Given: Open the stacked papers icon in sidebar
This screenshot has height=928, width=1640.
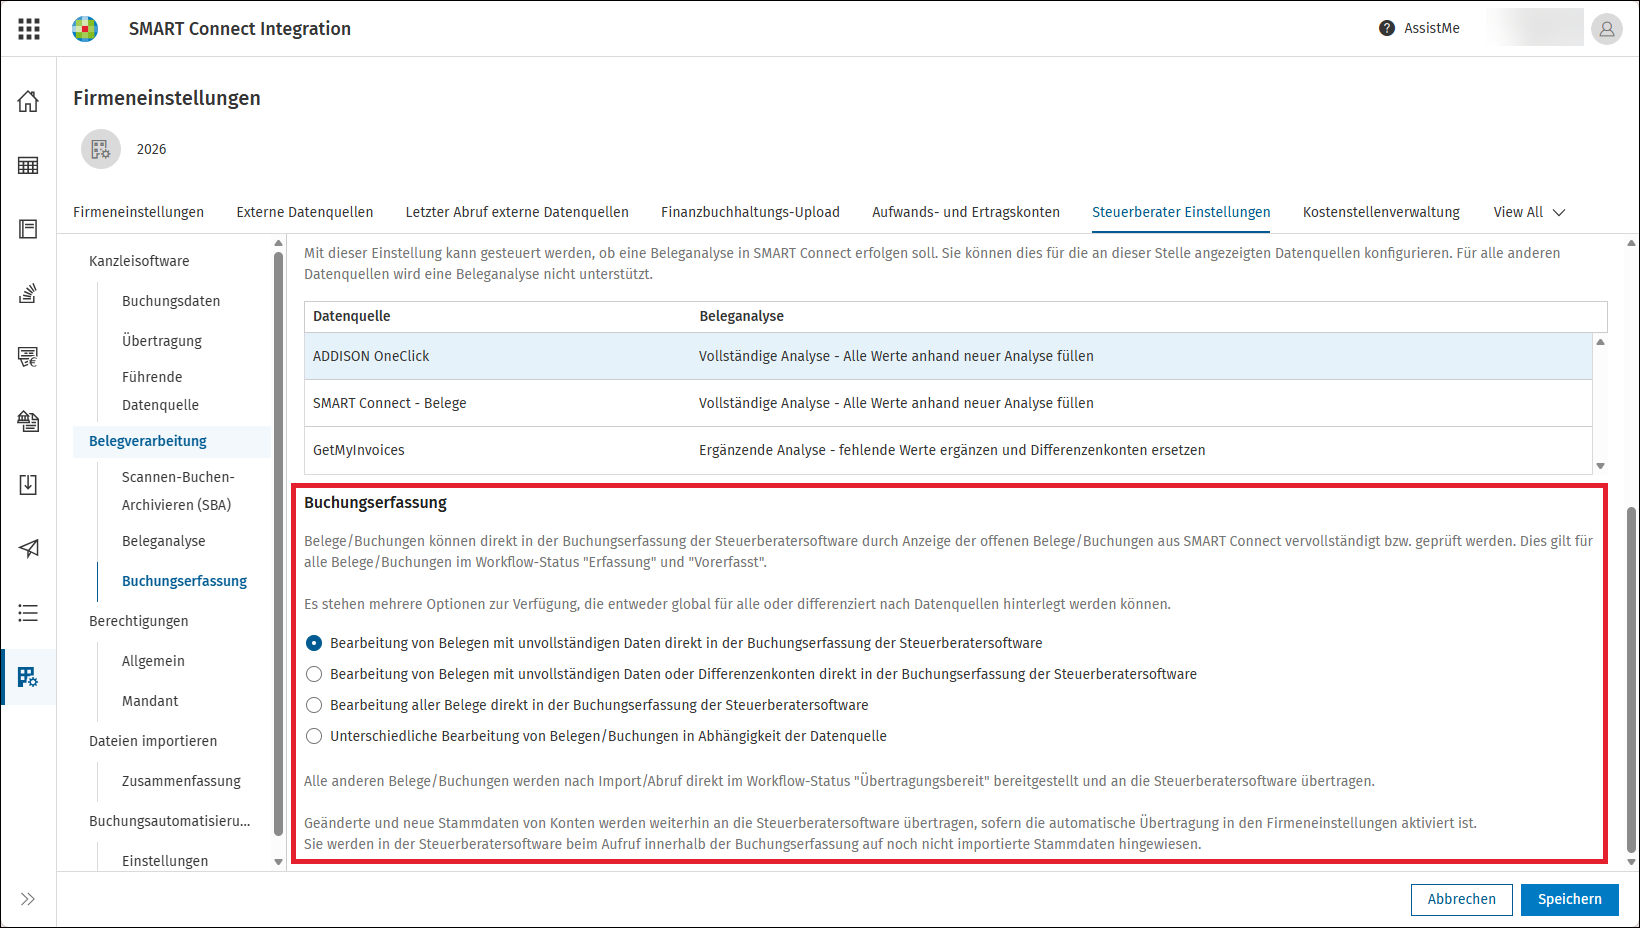Looking at the screenshot, I should 28,293.
